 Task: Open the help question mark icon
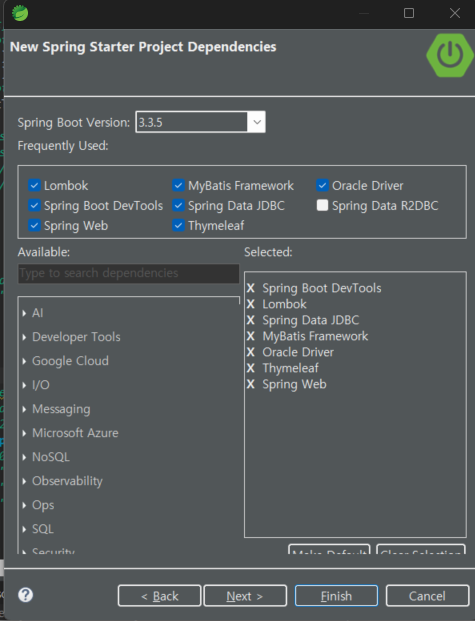[x=26, y=595]
